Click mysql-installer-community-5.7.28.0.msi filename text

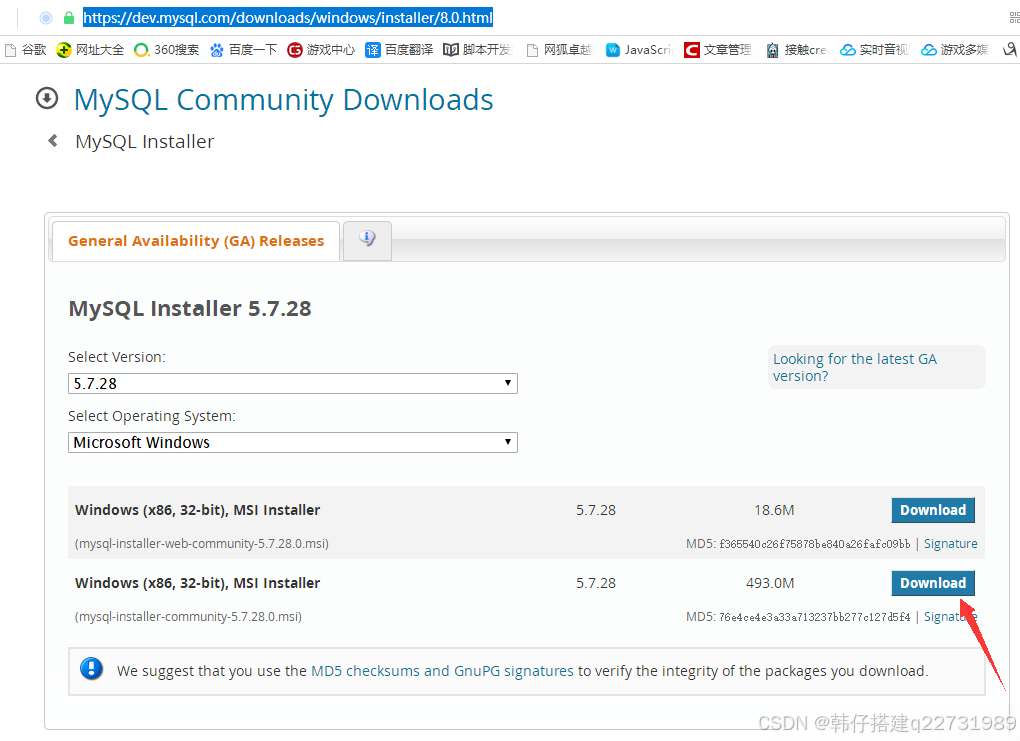point(188,617)
